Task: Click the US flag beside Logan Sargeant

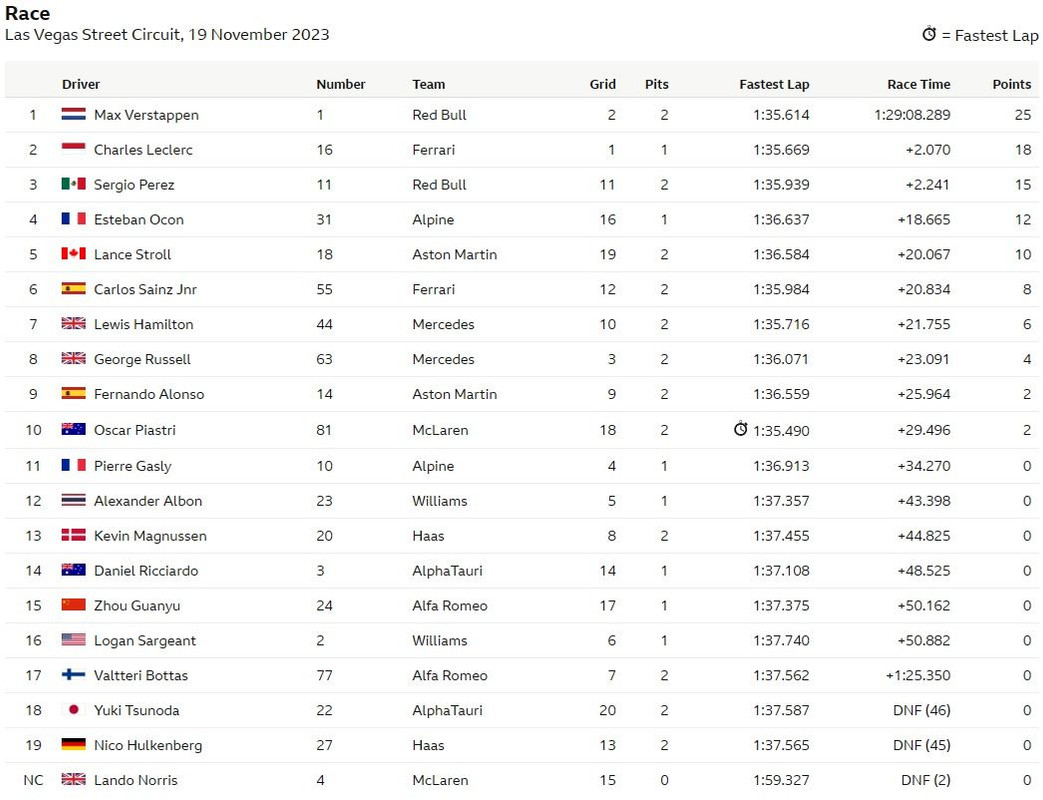Action: 73,640
